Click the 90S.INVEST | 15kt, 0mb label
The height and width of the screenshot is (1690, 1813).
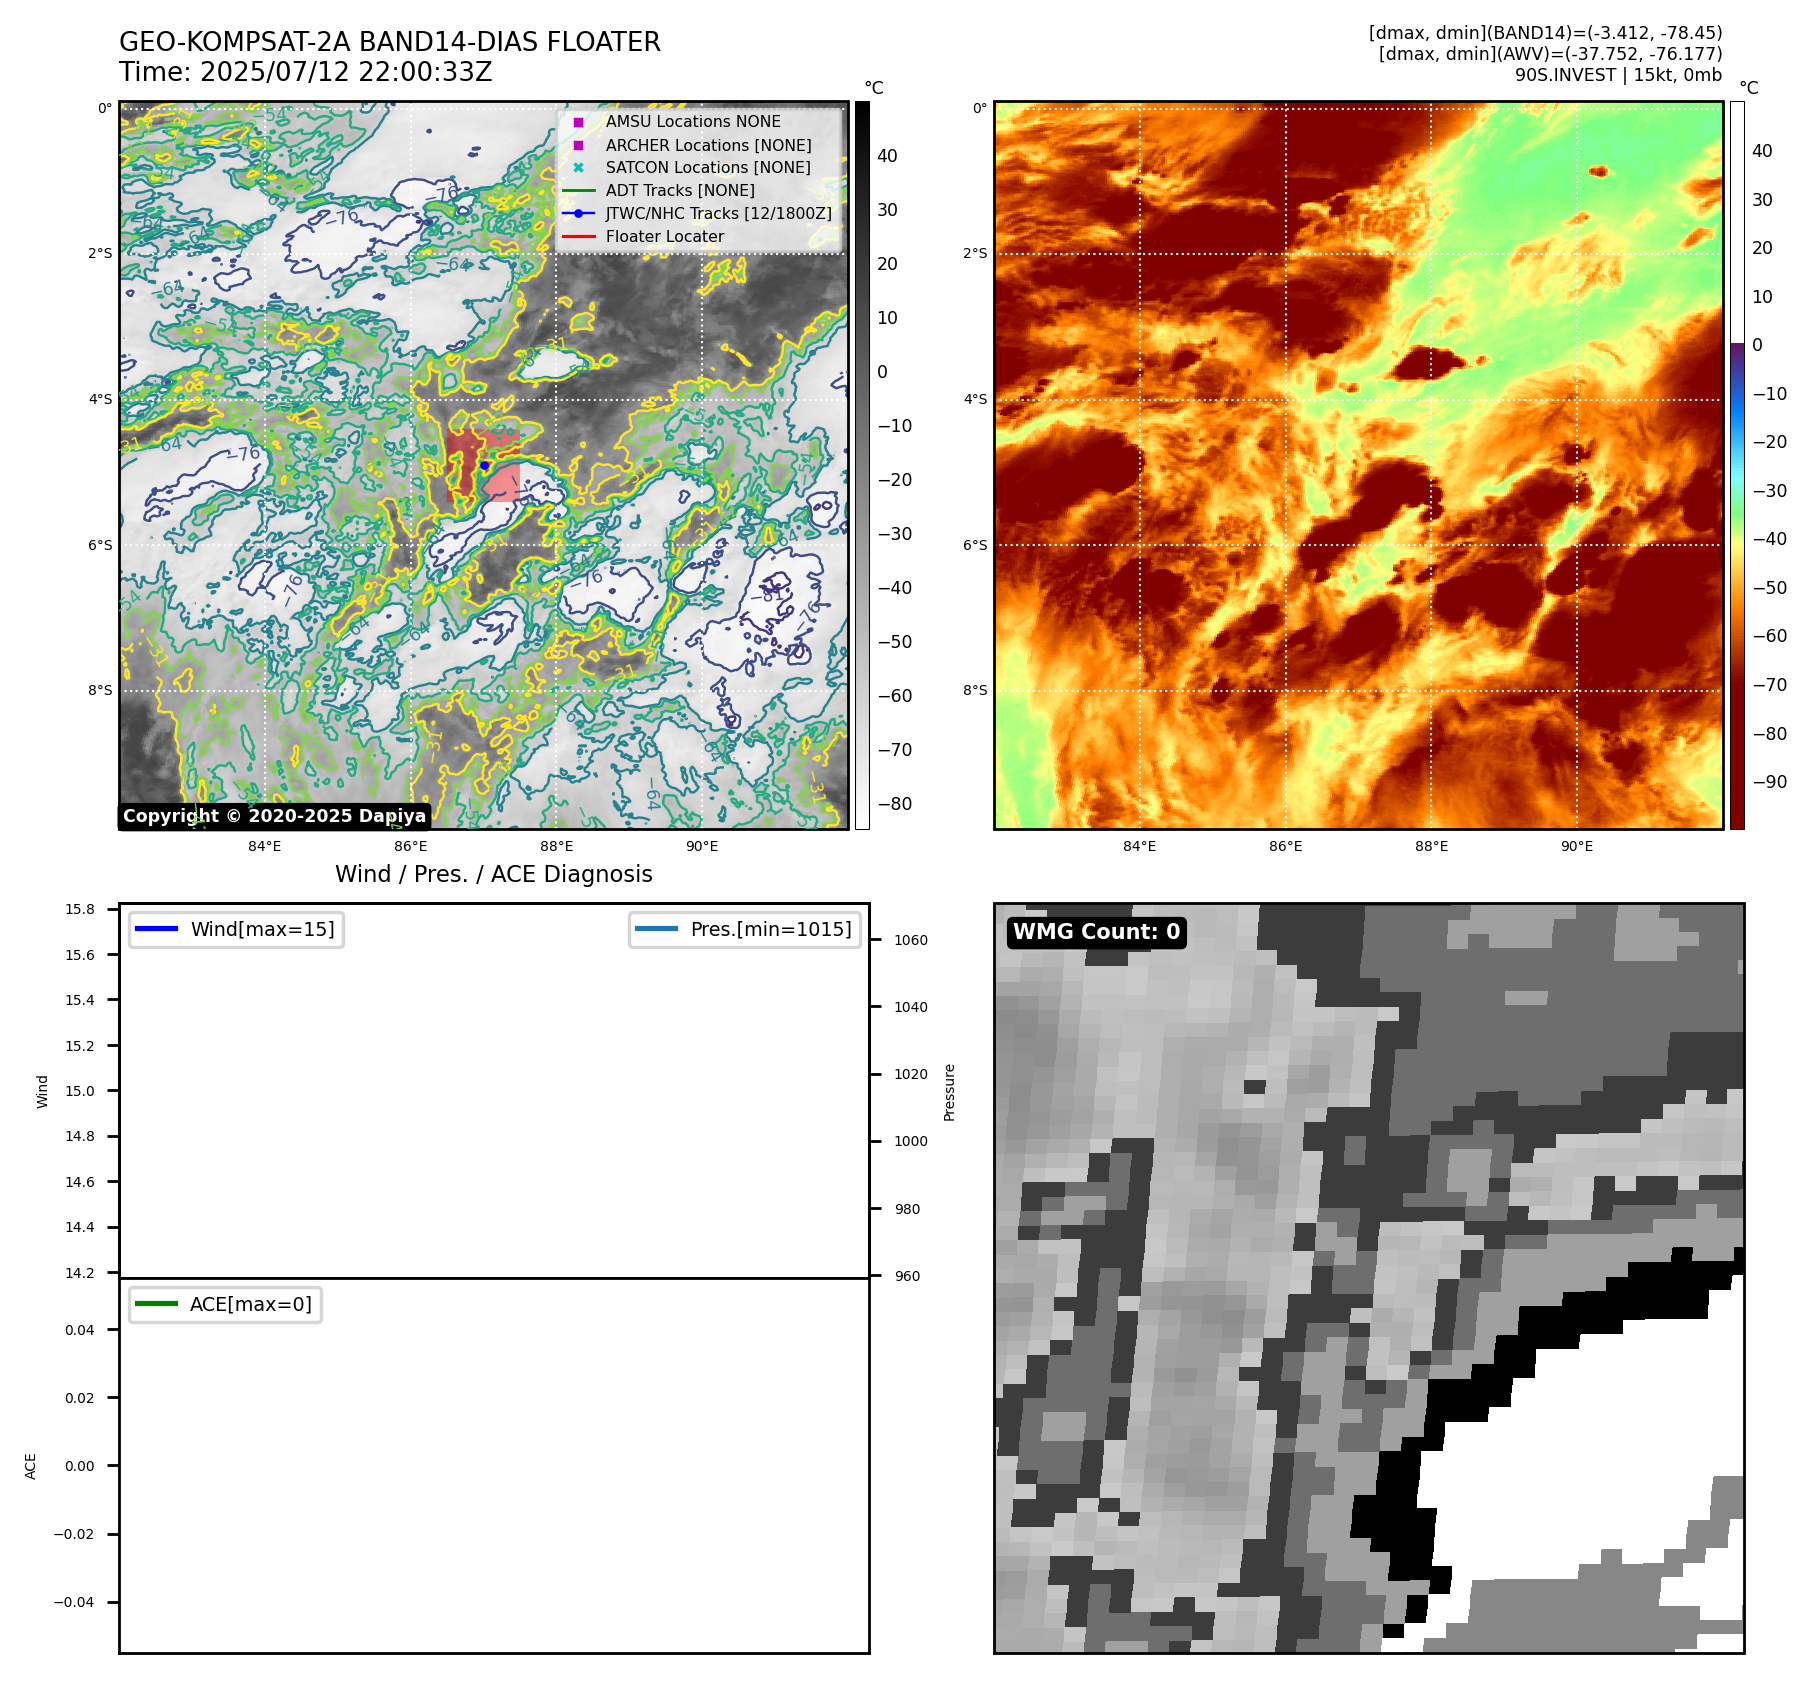point(1618,75)
